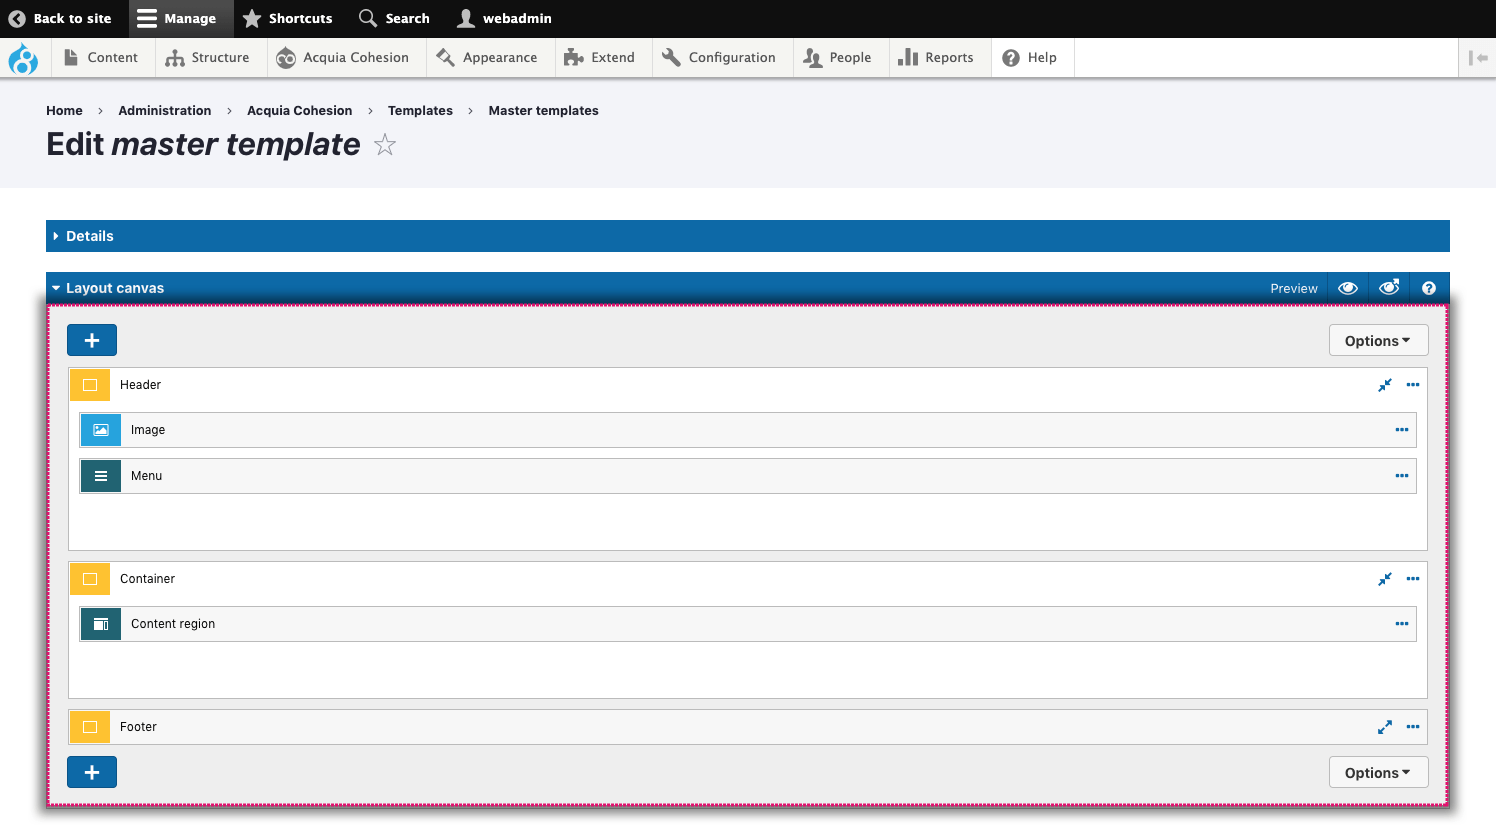The height and width of the screenshot is (833, 1496).
Task: Star this page as a shortcut
Action: click(385, 146)
